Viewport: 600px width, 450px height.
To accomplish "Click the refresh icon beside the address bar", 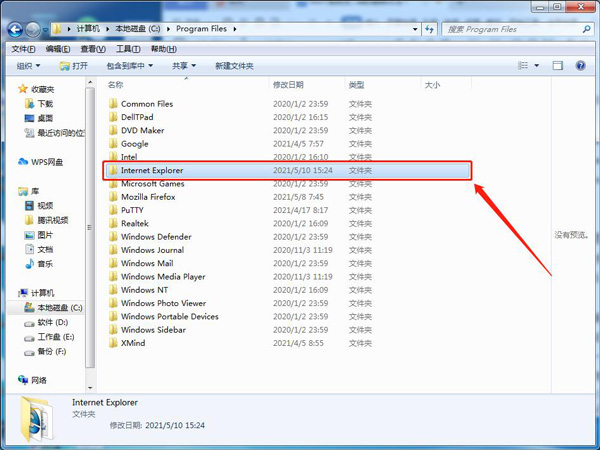I will (x=429, y=29).
